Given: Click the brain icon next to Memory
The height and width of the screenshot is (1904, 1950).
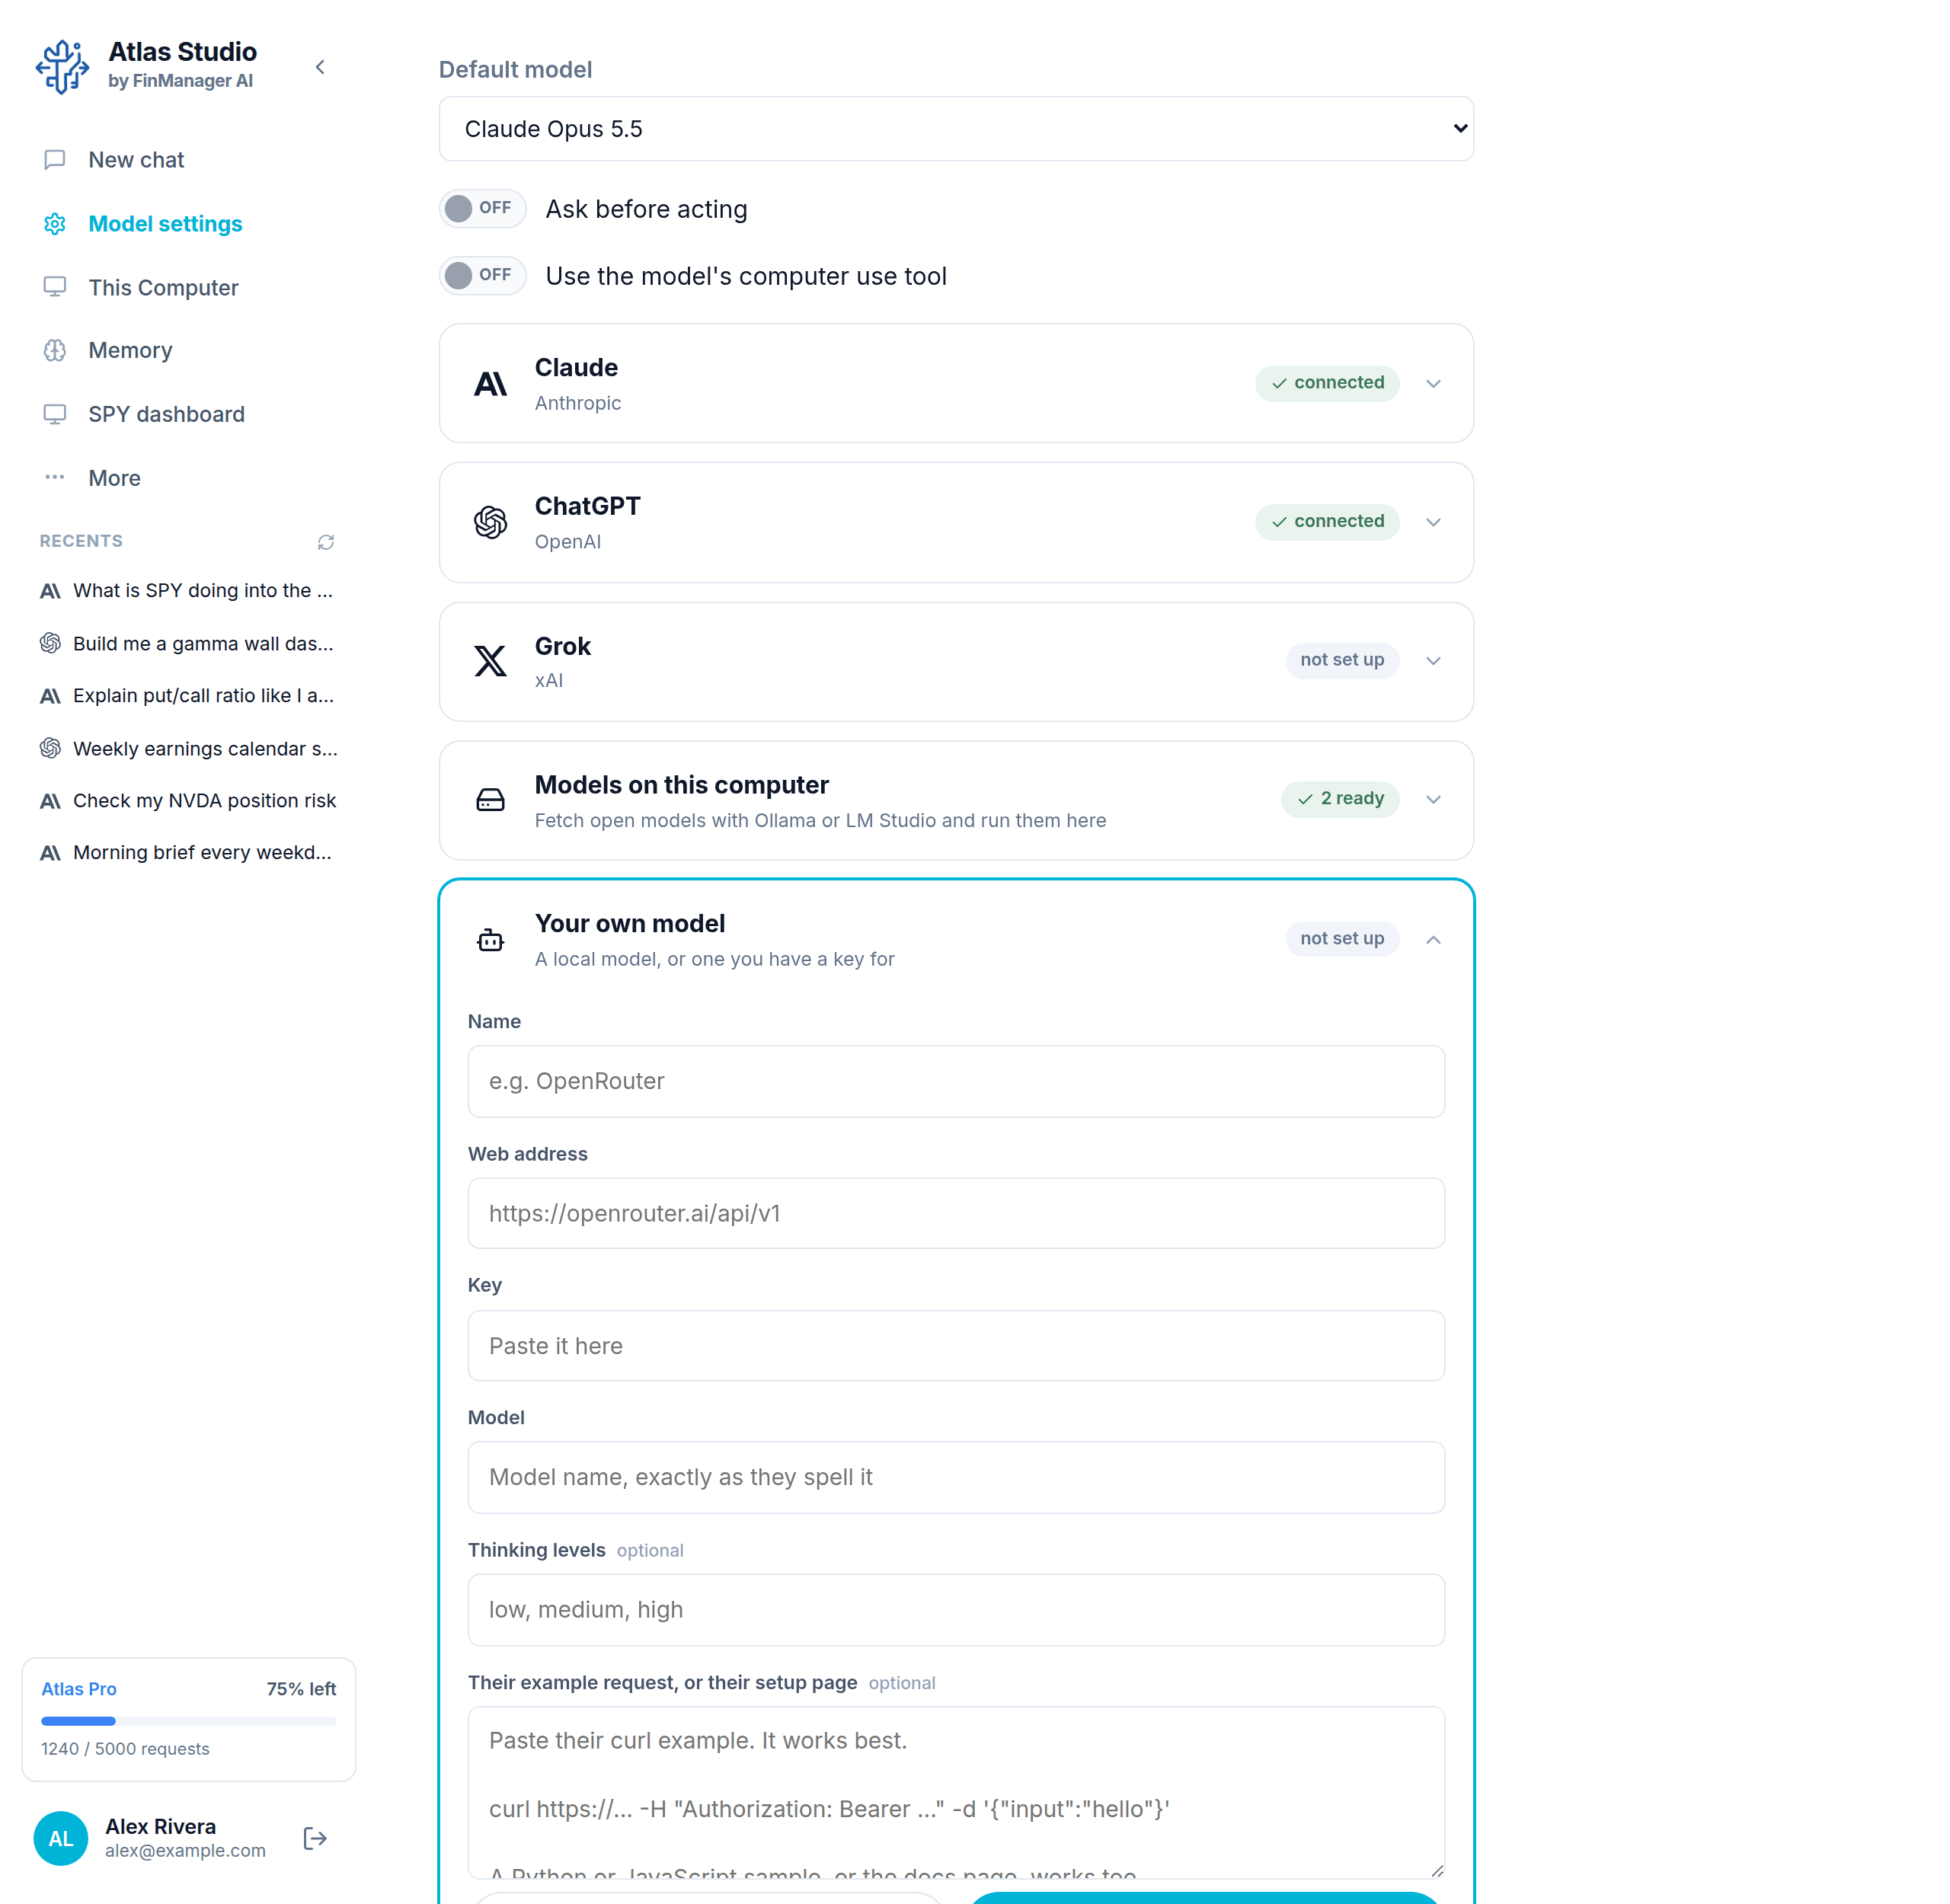Looking at the screenshot, I should [x=55, y=351].
